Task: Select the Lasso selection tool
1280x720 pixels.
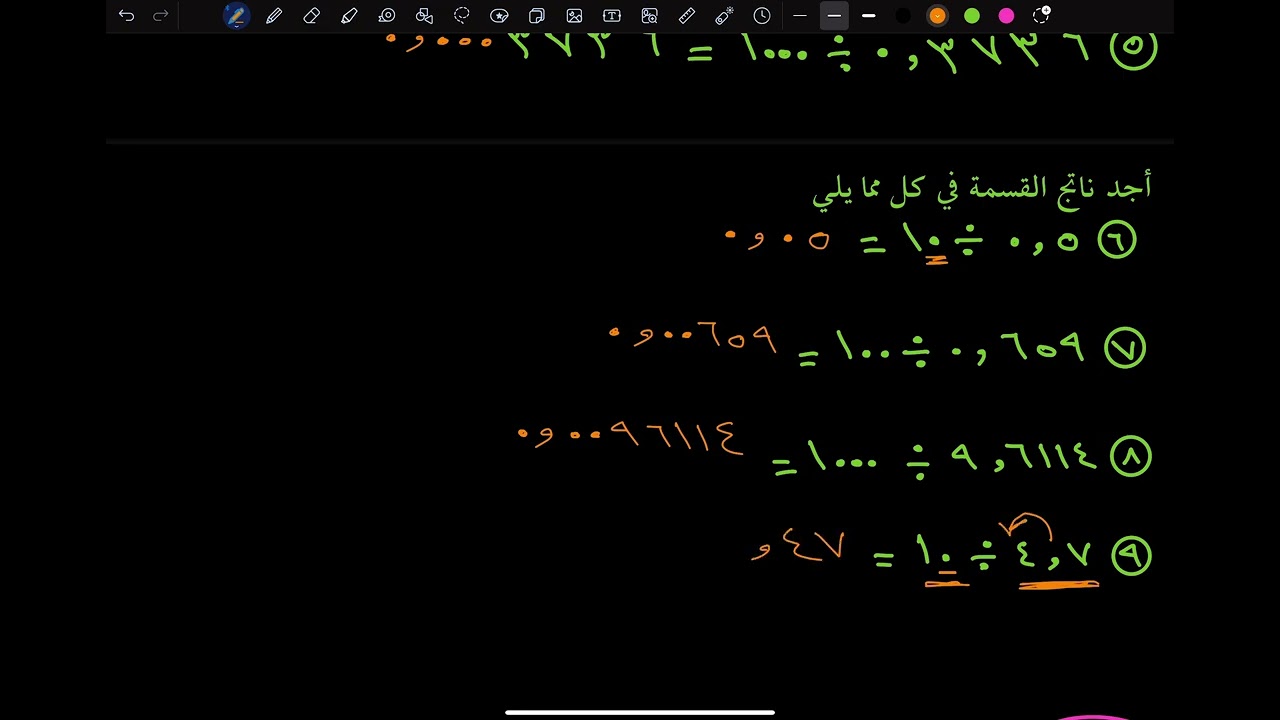Action: 461,15
